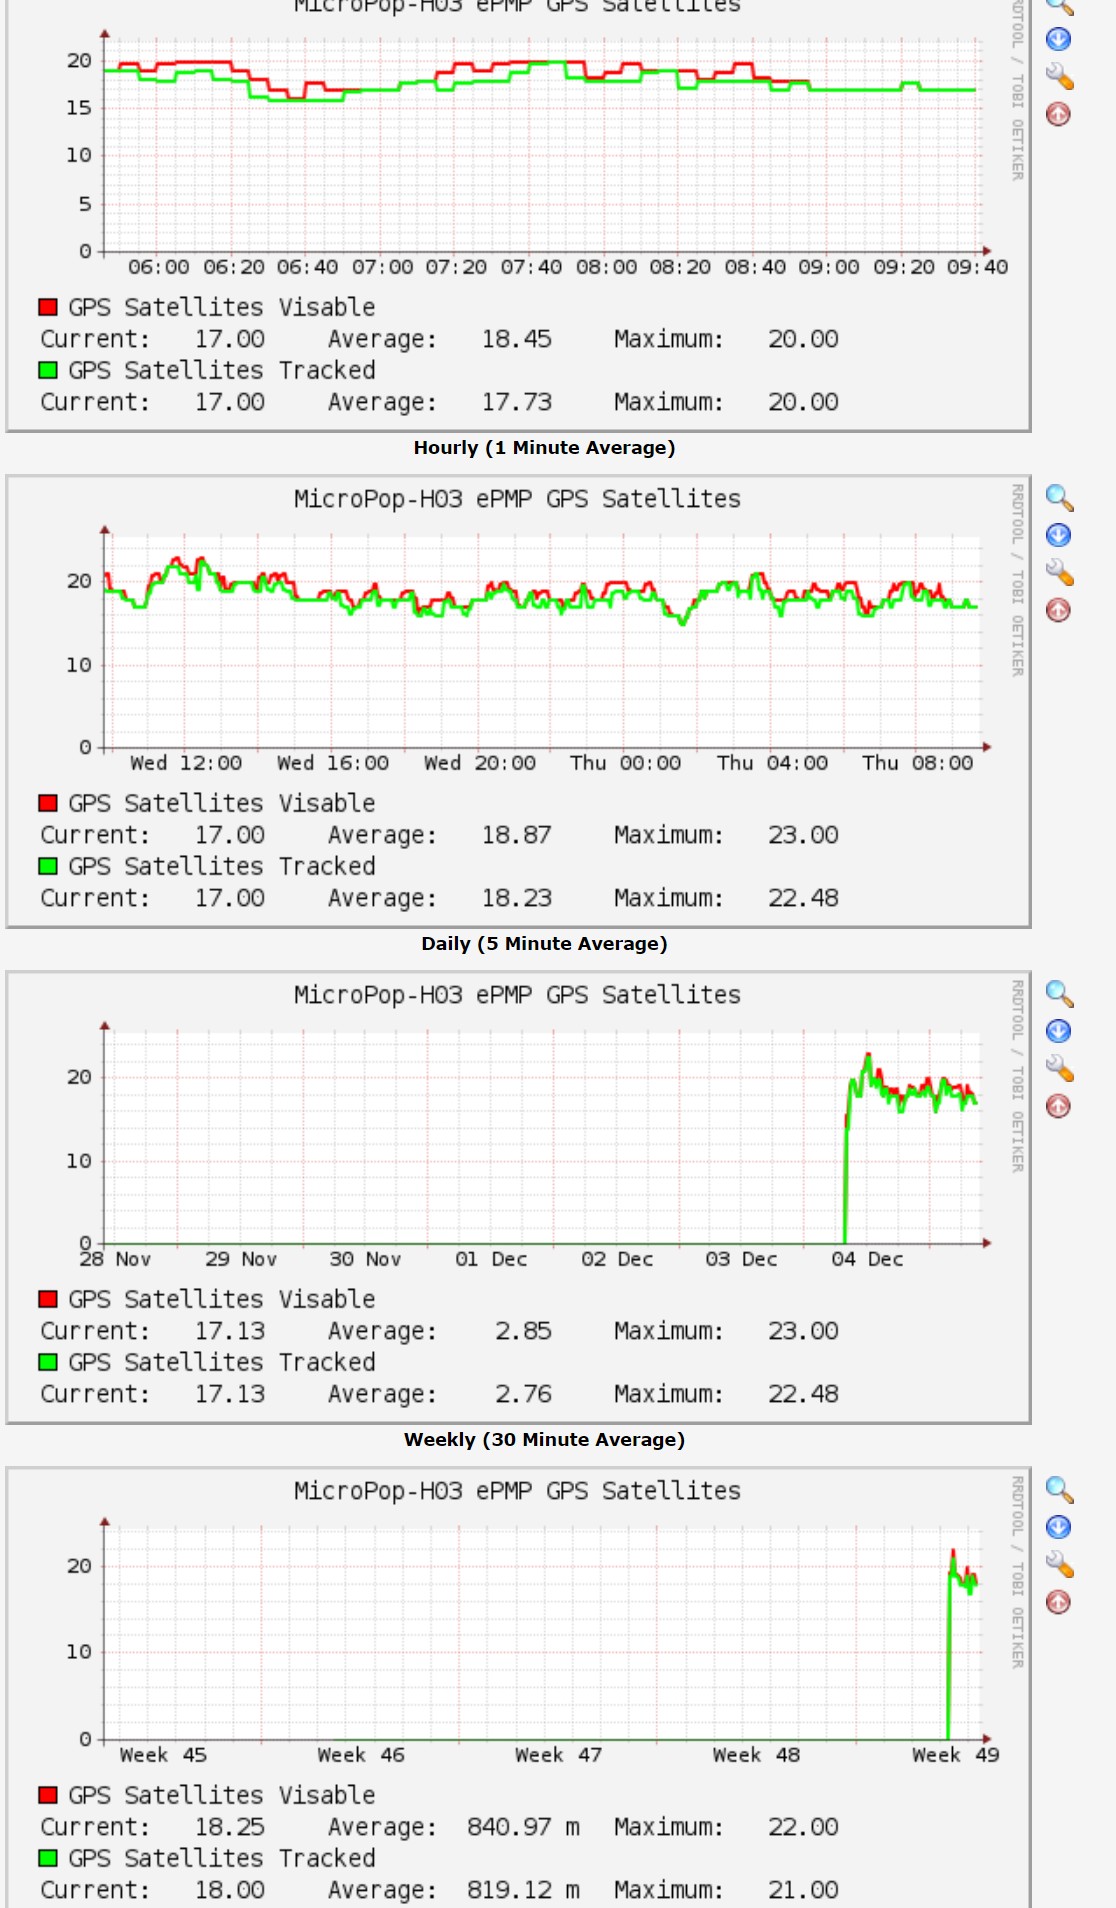The height and width of the screenshot is (1908, 1116).
Task: Click the red page-top arrow next to the Hourly graph
Action: (1058, 114)
